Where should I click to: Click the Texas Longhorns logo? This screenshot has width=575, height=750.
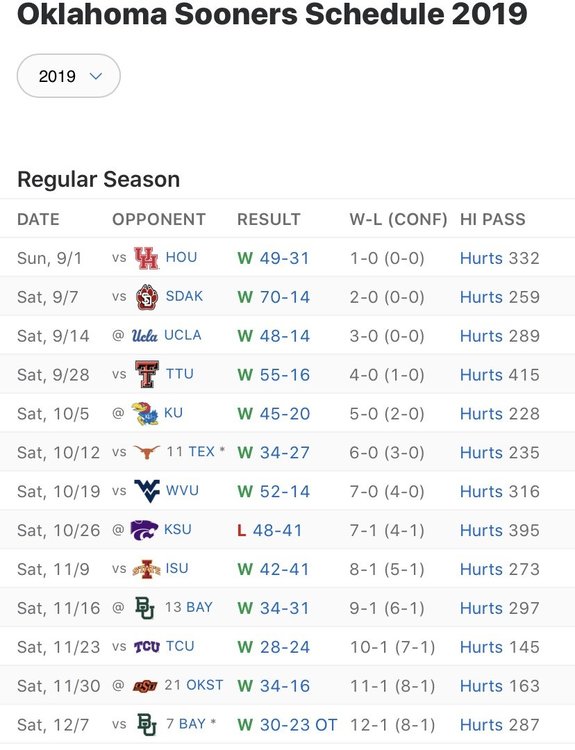pos(146,452)
